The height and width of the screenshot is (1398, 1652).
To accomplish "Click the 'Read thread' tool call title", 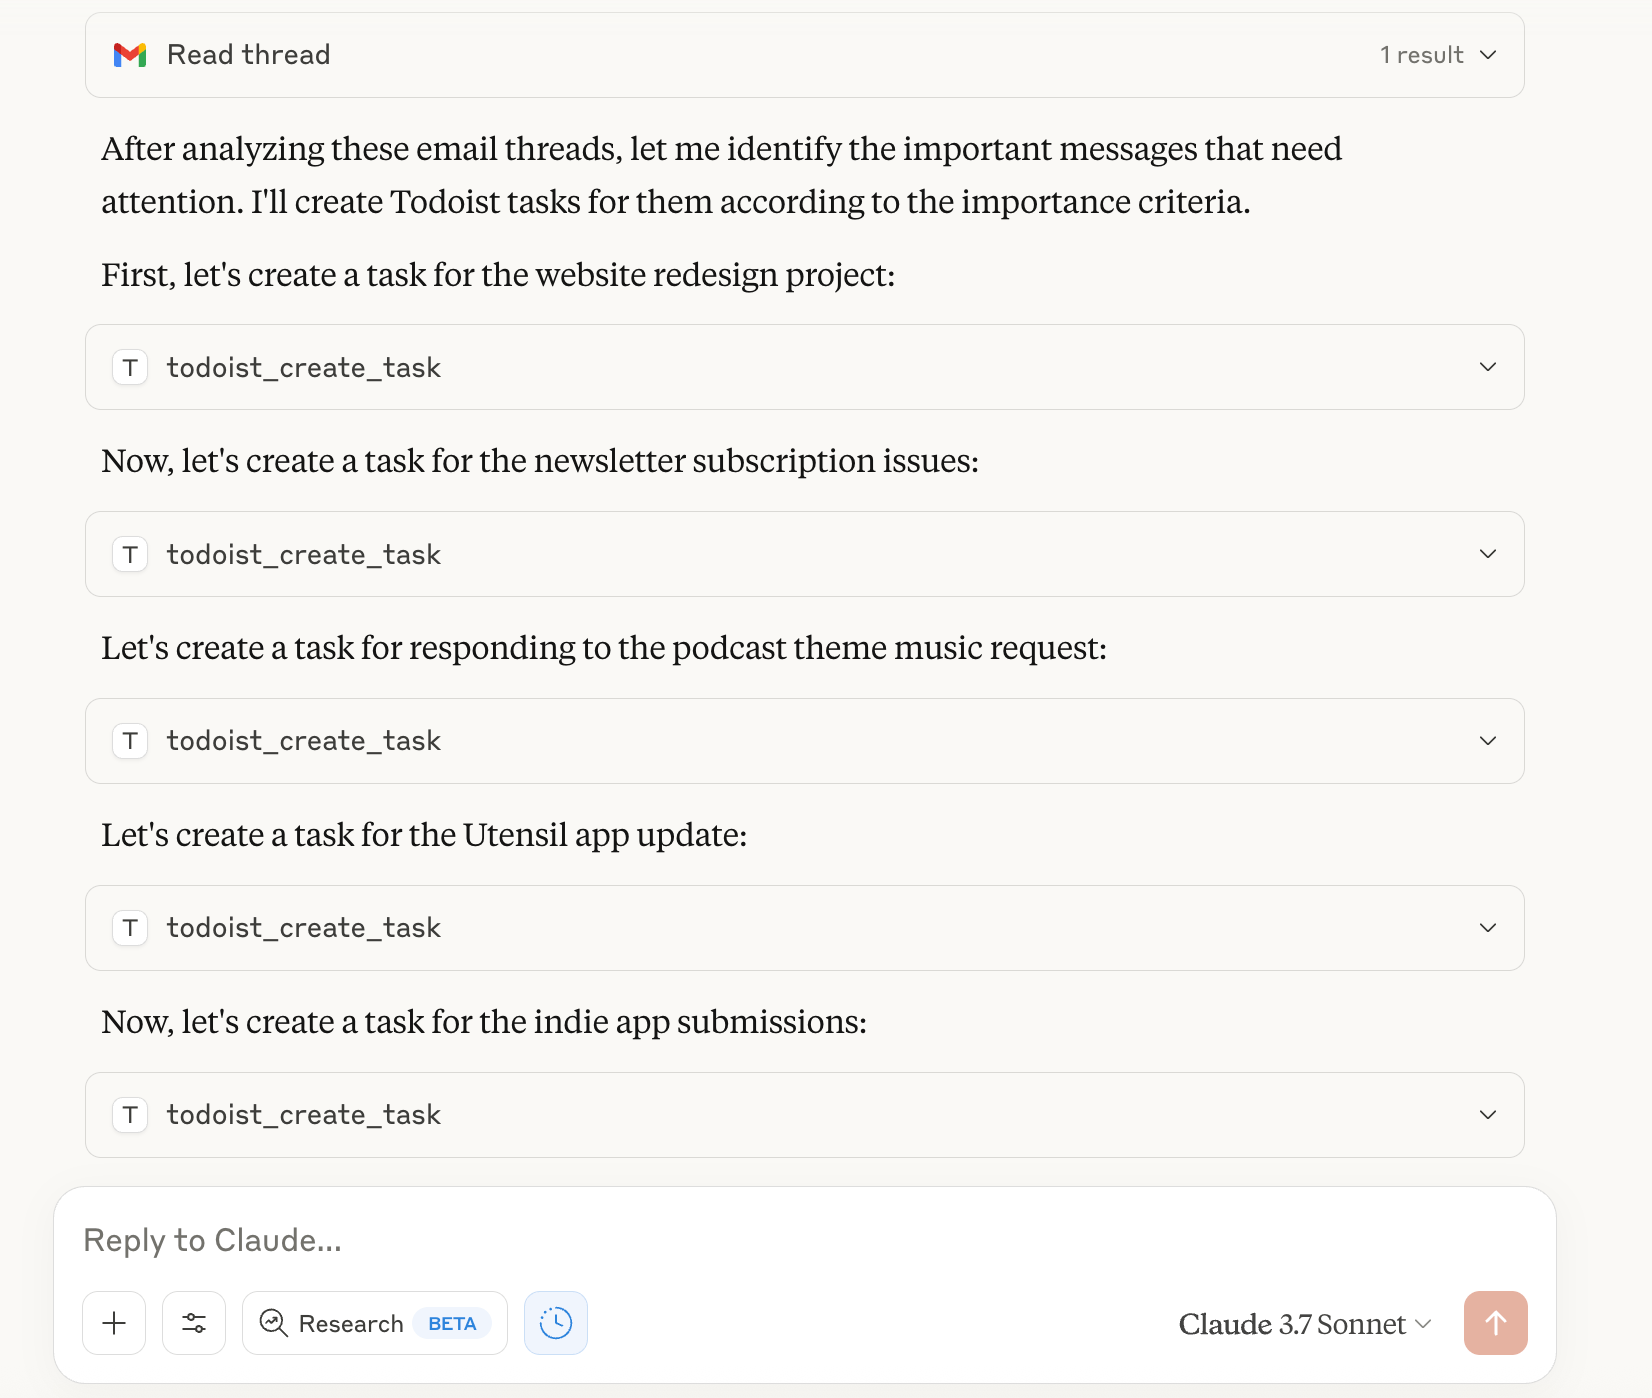I will [248, 55].
